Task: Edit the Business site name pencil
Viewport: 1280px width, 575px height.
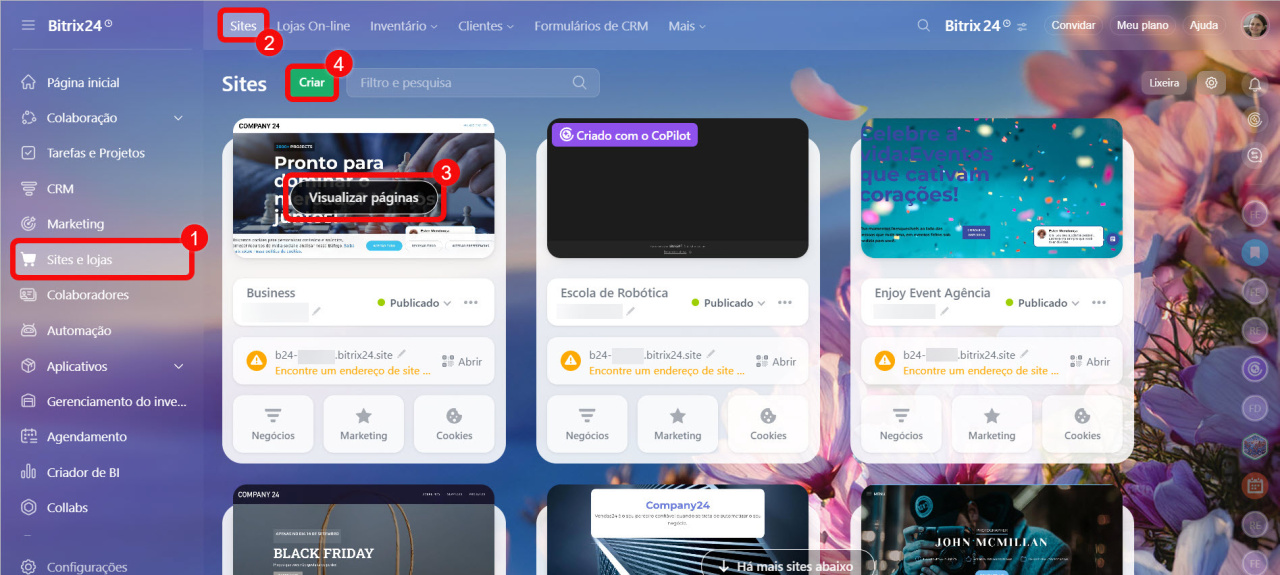Action: (x=316, y=311)
